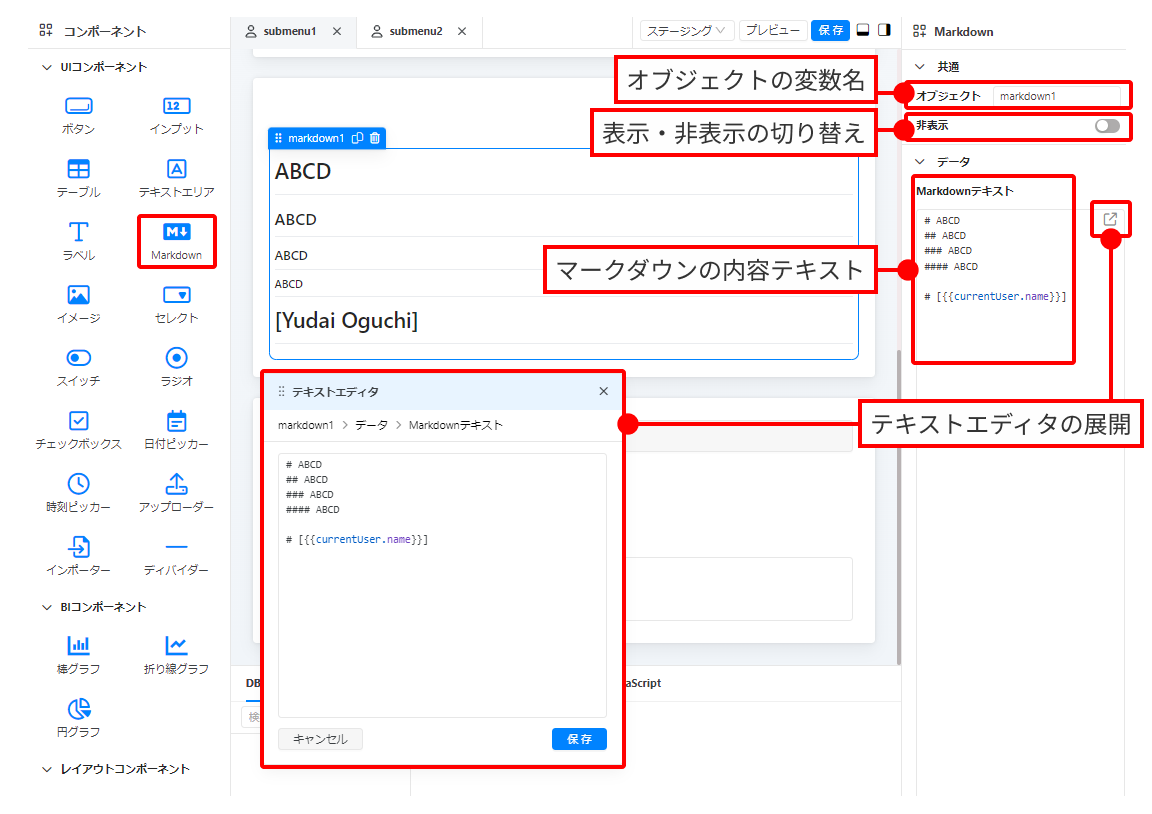Select the 日付ピッカー component icon
Viewport: 1152px width, 814px height.
coord(176,421)
